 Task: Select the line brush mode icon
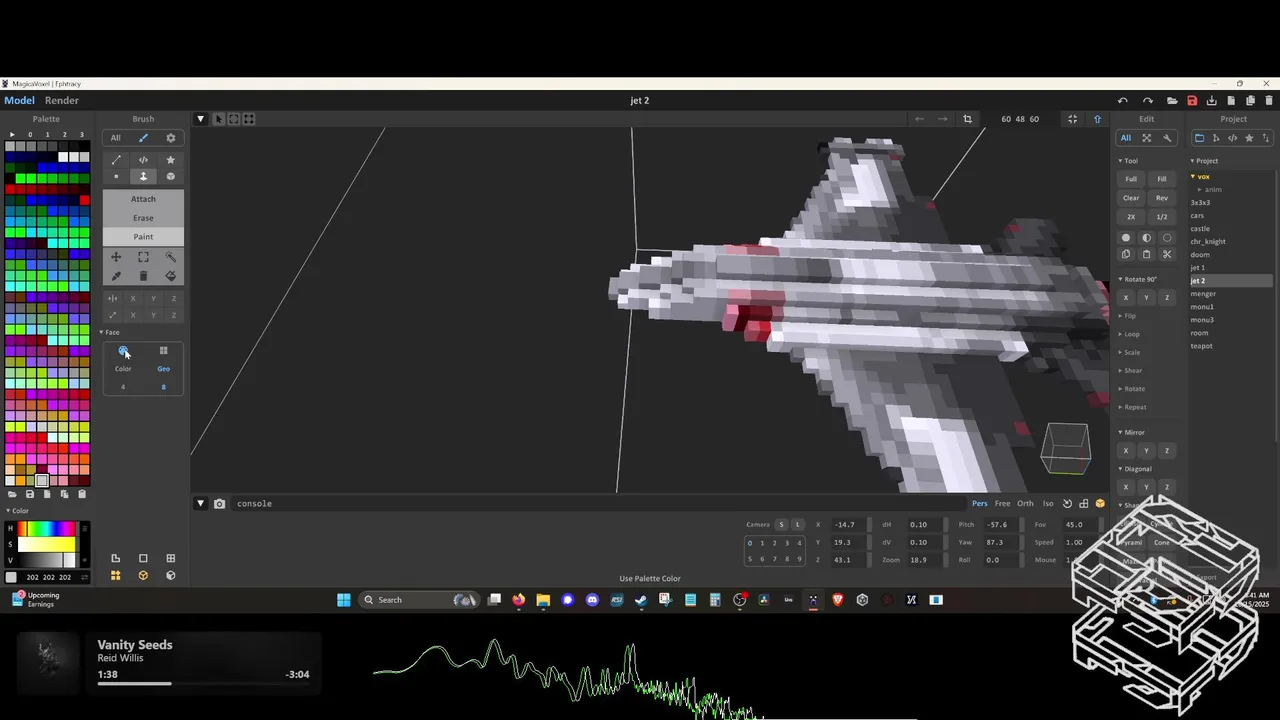(116, 160)
